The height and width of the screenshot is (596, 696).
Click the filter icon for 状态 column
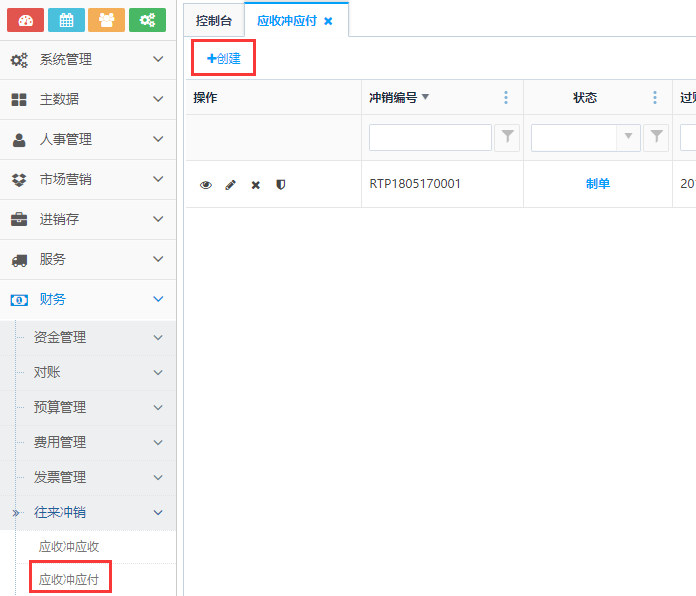coord(656,137)
